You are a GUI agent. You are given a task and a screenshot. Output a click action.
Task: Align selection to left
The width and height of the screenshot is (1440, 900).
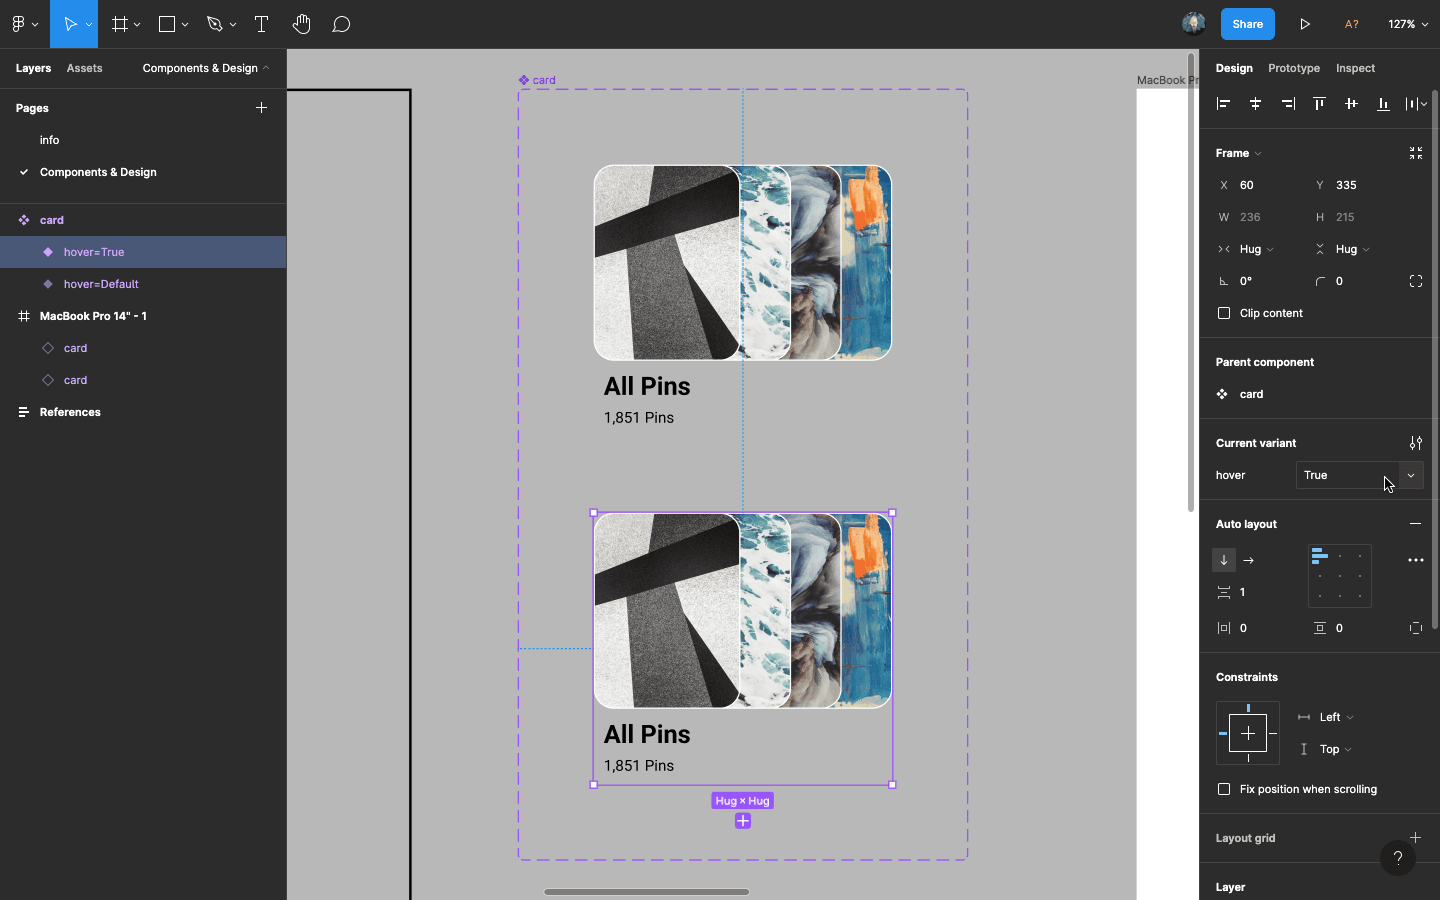click(x=1223, y=103)
